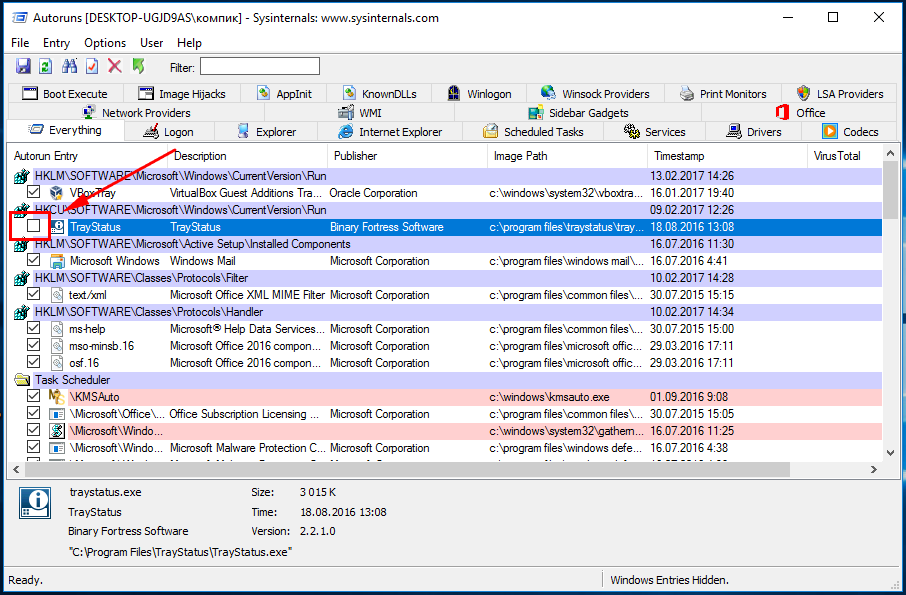Click the horizontal scrollbar right arrow
The width and height of the screenshot is (906, 595).
874,470
